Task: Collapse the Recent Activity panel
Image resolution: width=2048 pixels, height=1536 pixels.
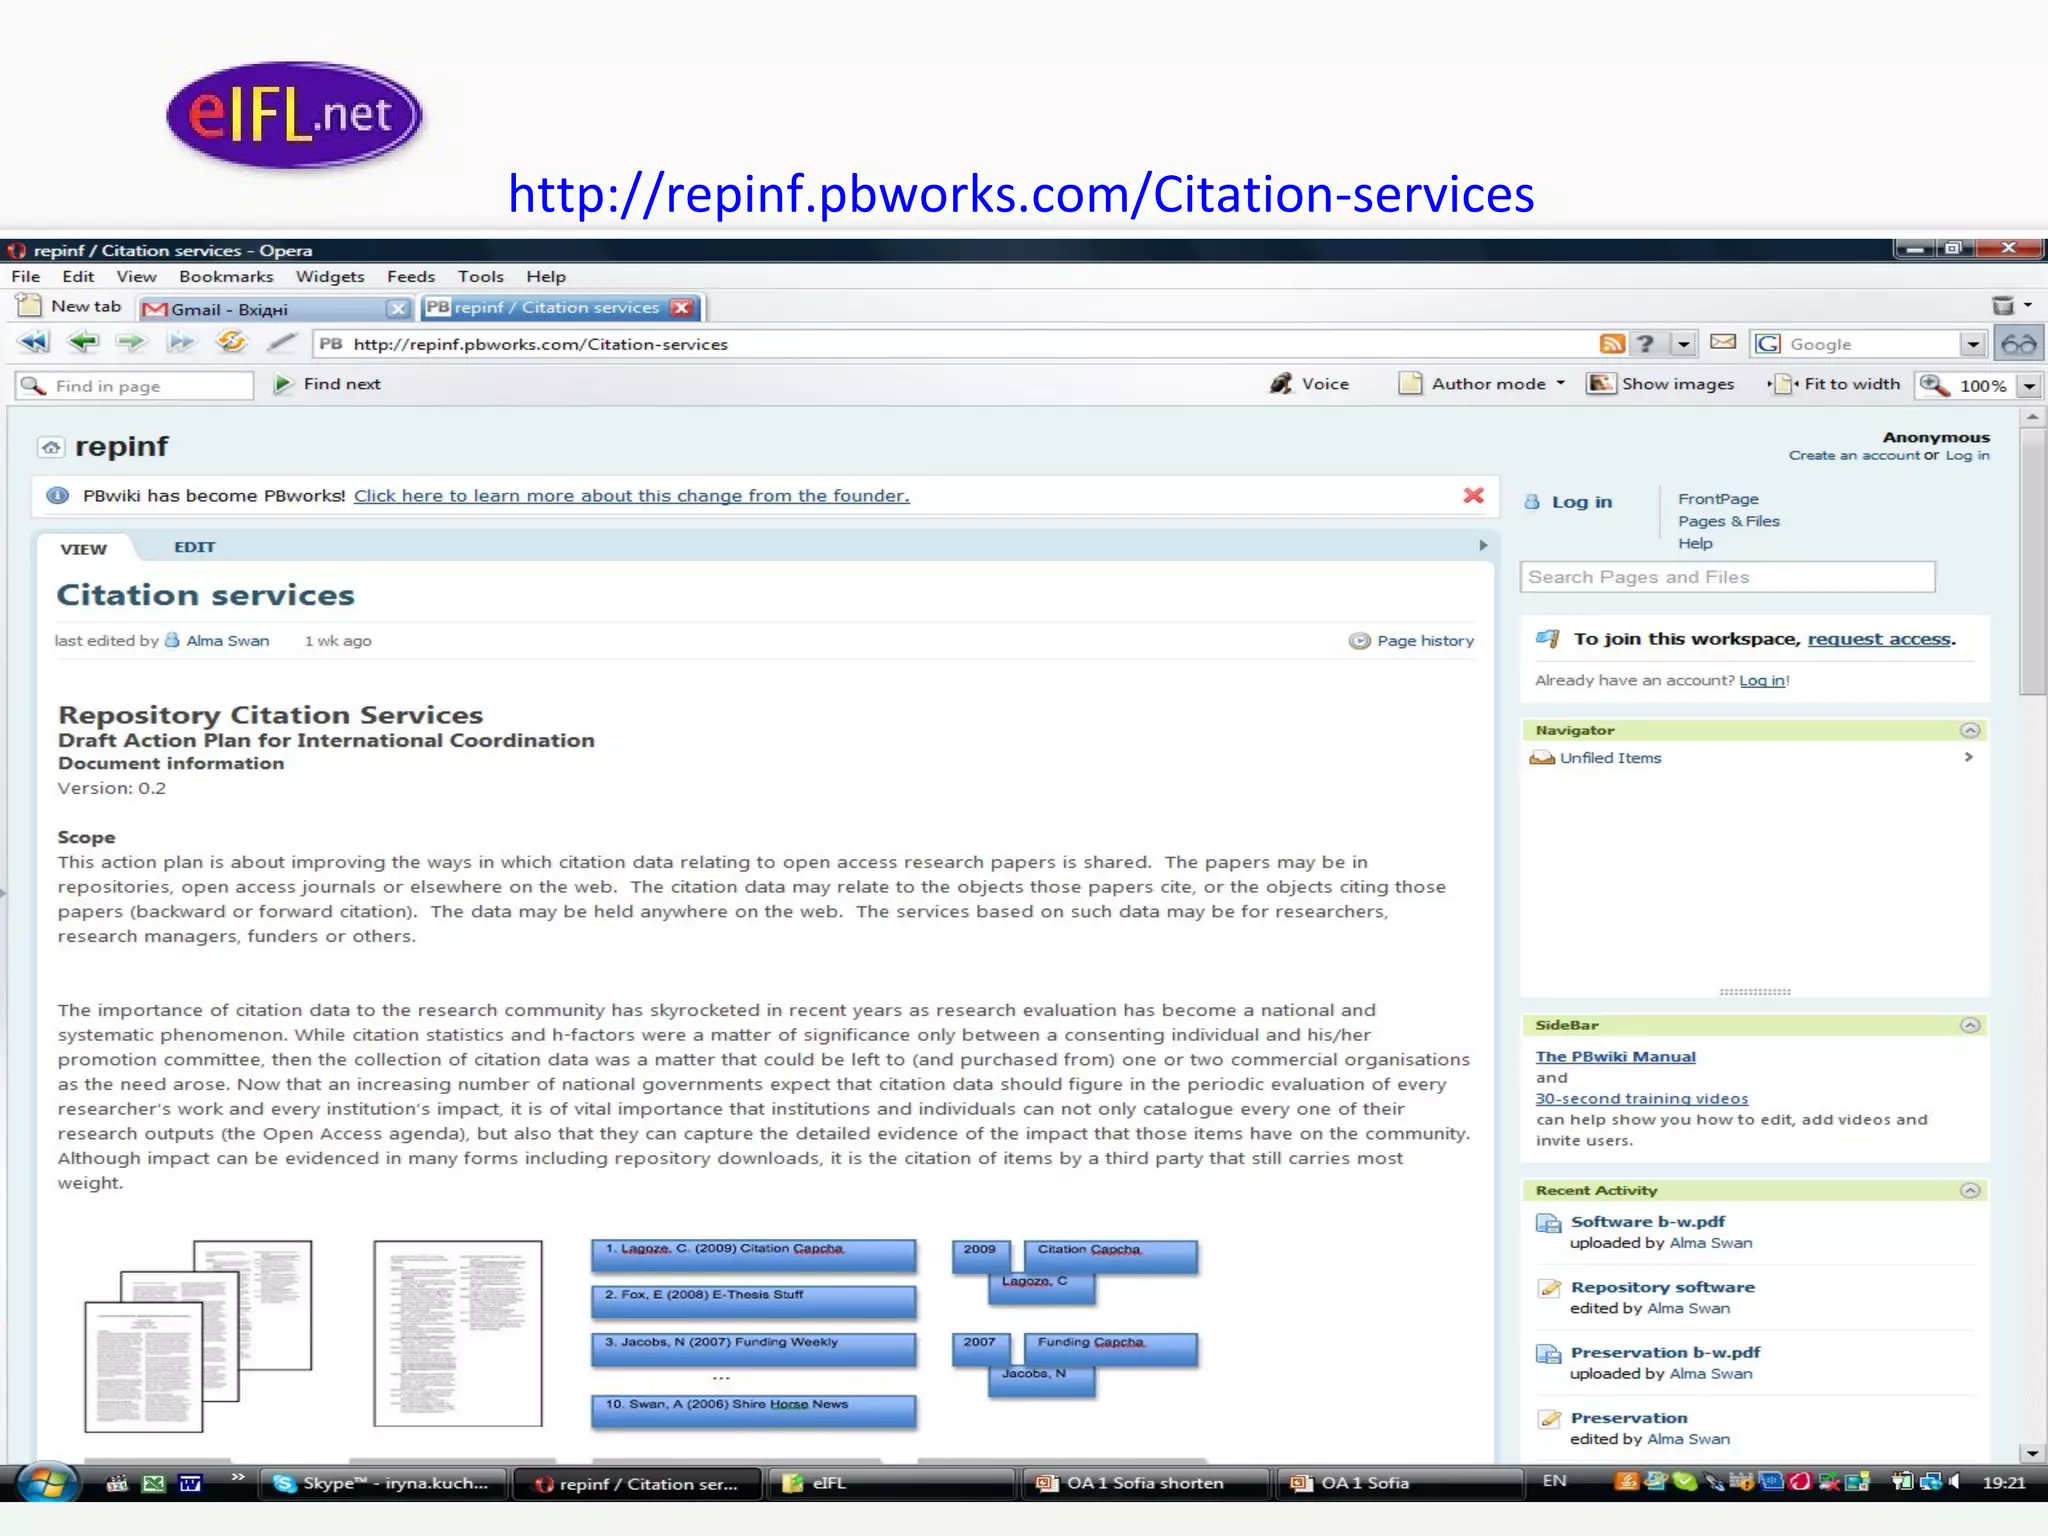Action: 1970,1190
